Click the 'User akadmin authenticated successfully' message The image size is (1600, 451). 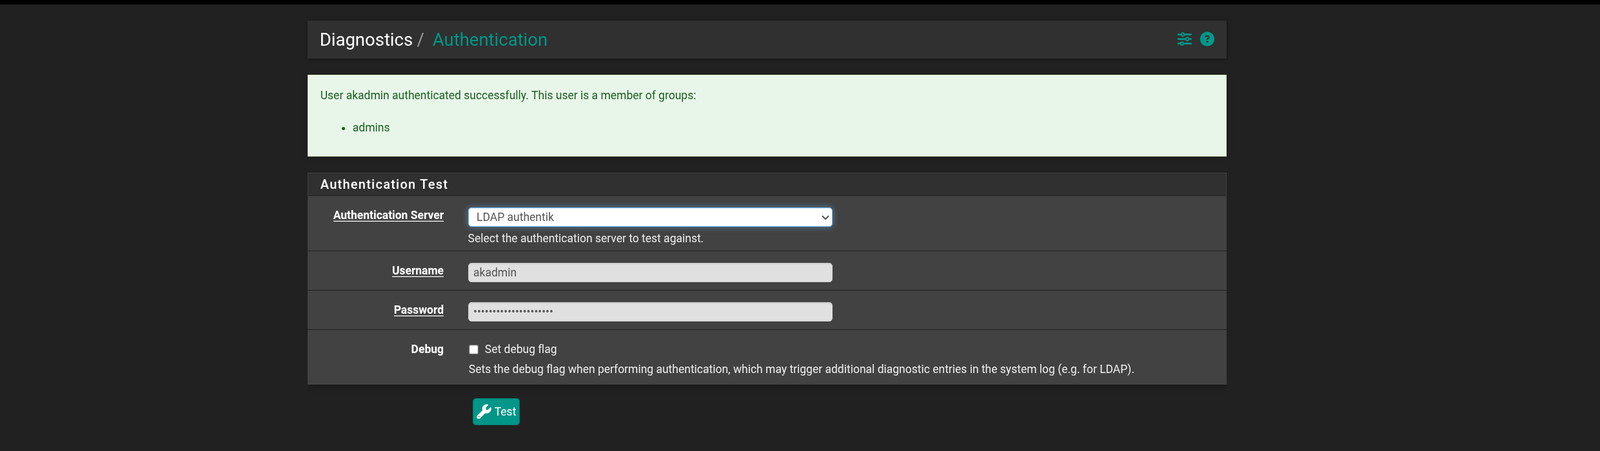pos(508,96)
